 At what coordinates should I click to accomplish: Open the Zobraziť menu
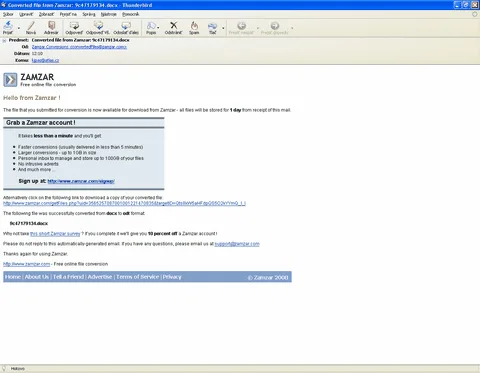(46, 14)
